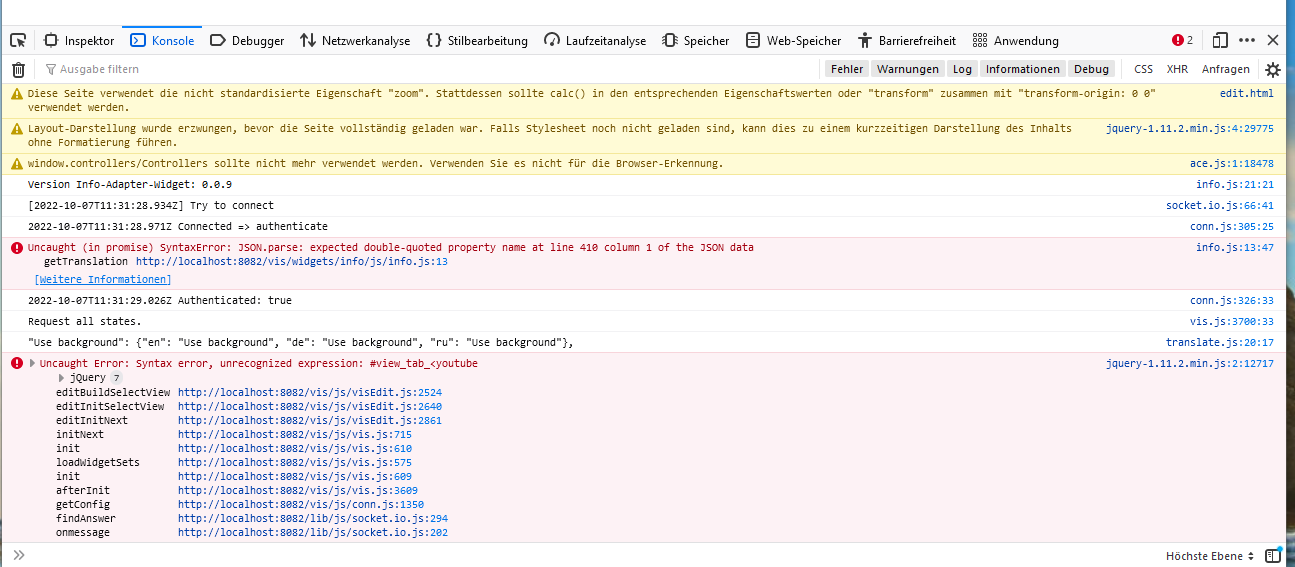Open the Stilbearbeitung tab

pos(477,41)
